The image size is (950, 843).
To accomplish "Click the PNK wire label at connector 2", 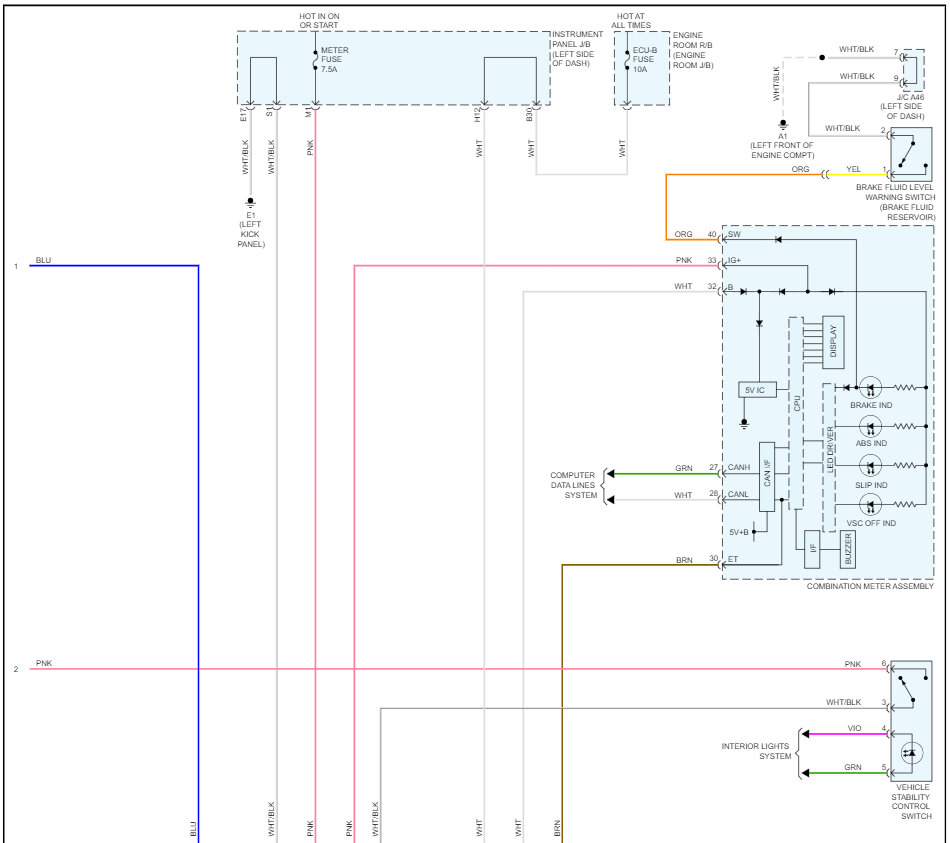I will (x=44, y=664).
